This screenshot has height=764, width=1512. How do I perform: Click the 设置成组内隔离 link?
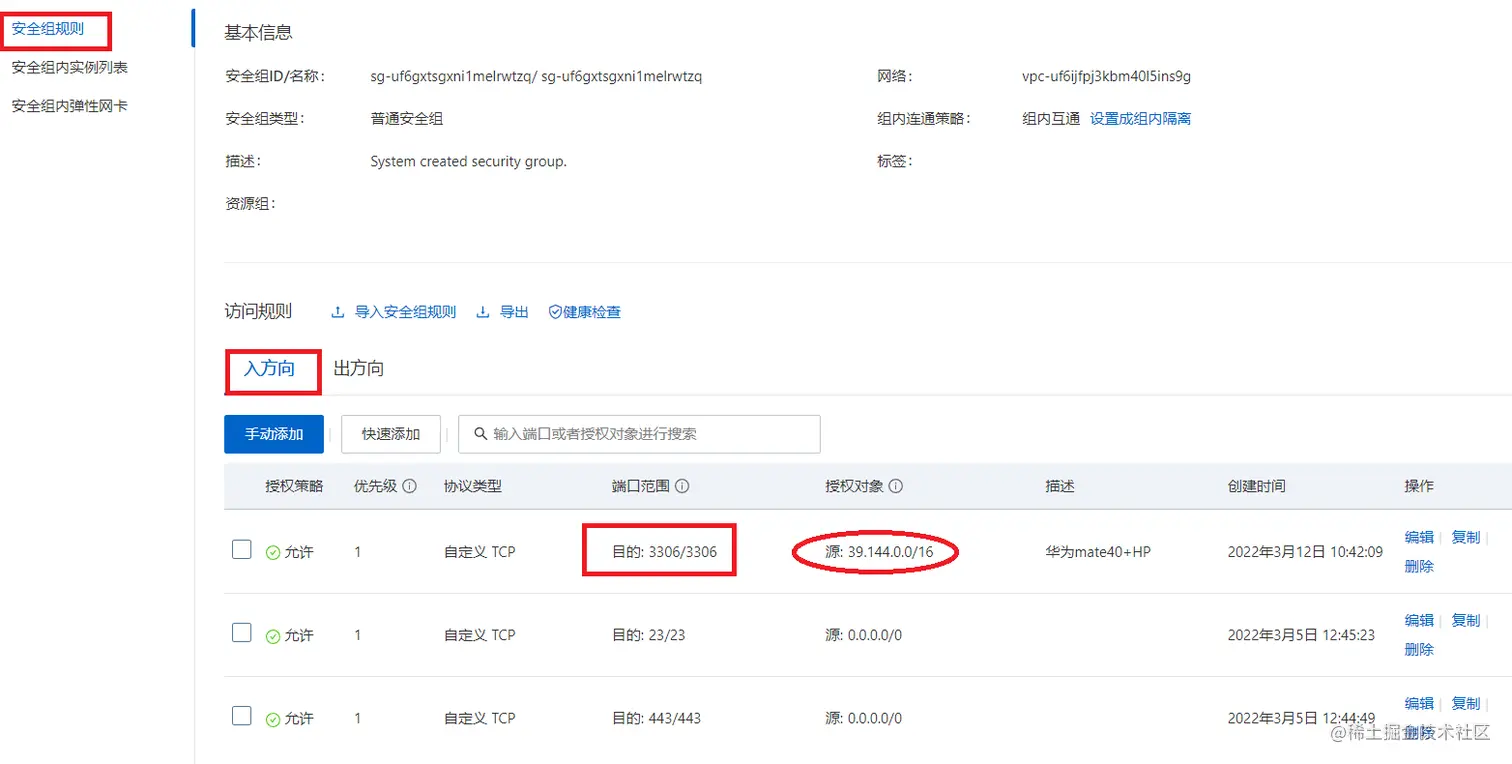tap(1140, 119)
